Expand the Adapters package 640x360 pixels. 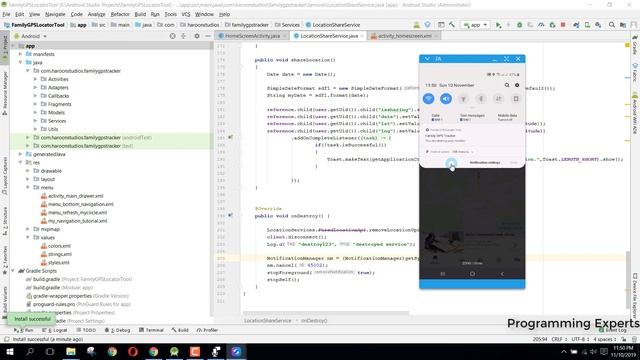pos(35,87)
